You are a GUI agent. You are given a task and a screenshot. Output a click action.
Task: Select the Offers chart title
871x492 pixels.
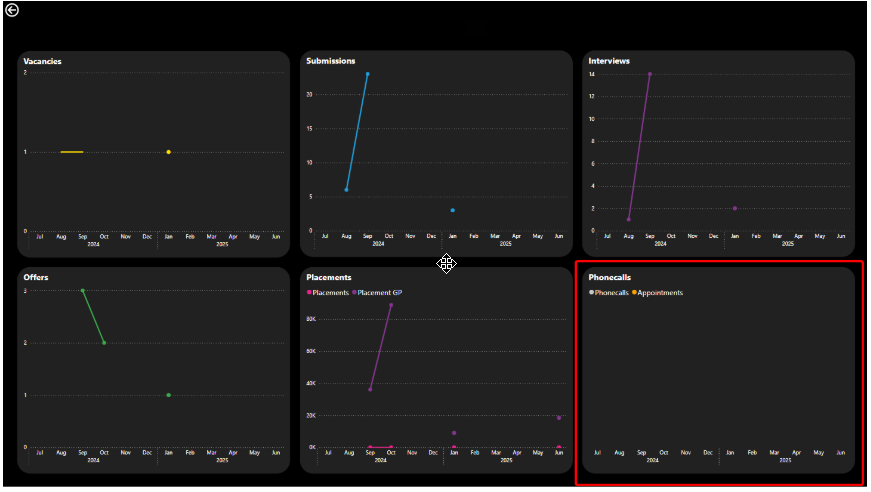[x=36, y=277]
